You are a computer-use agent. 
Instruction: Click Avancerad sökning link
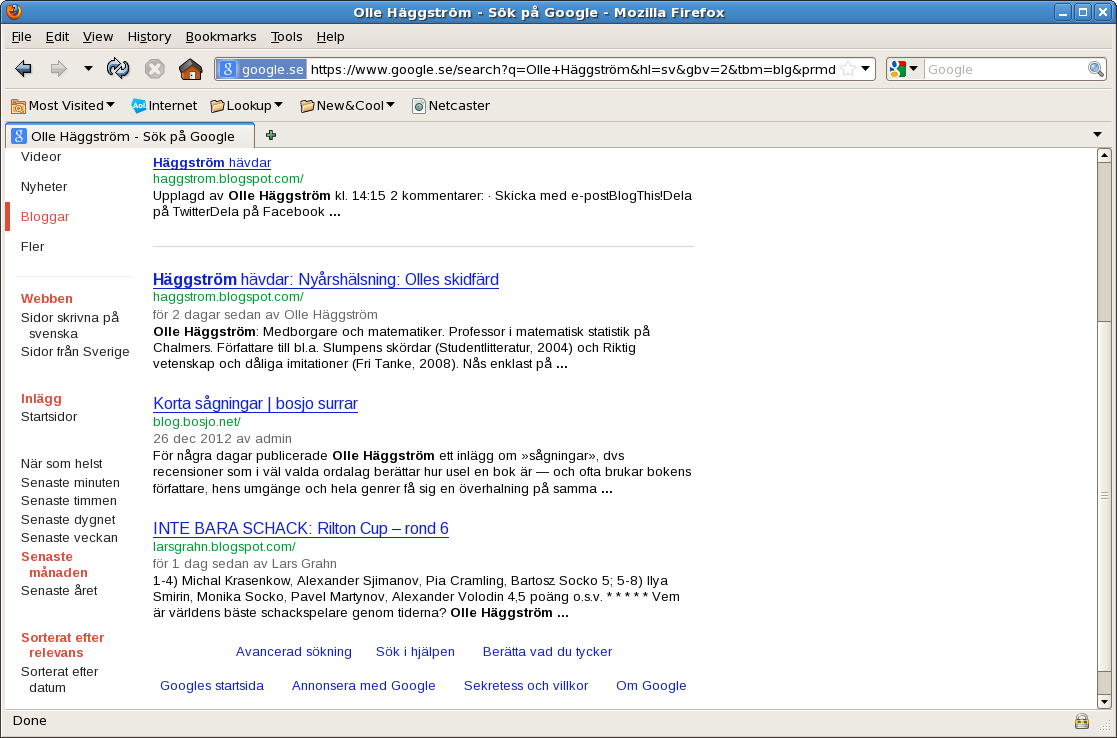(x=293, y=652)
